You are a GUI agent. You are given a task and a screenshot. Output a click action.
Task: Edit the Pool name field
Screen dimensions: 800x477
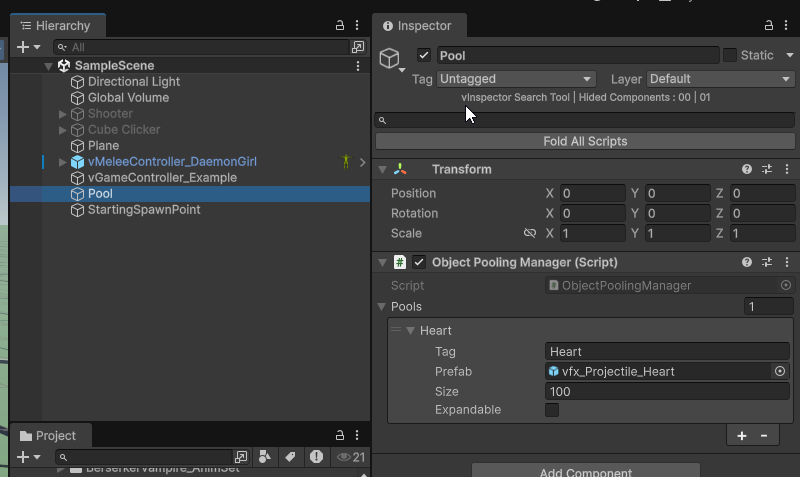coord(578,55)
